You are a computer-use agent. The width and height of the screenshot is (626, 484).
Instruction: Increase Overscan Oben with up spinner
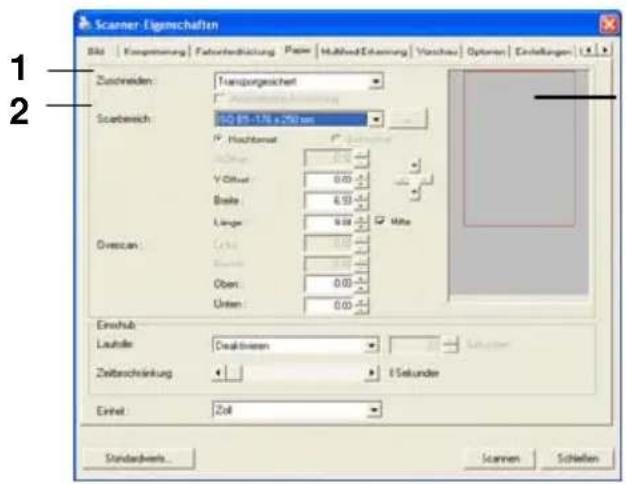click(x=361, y=280)
